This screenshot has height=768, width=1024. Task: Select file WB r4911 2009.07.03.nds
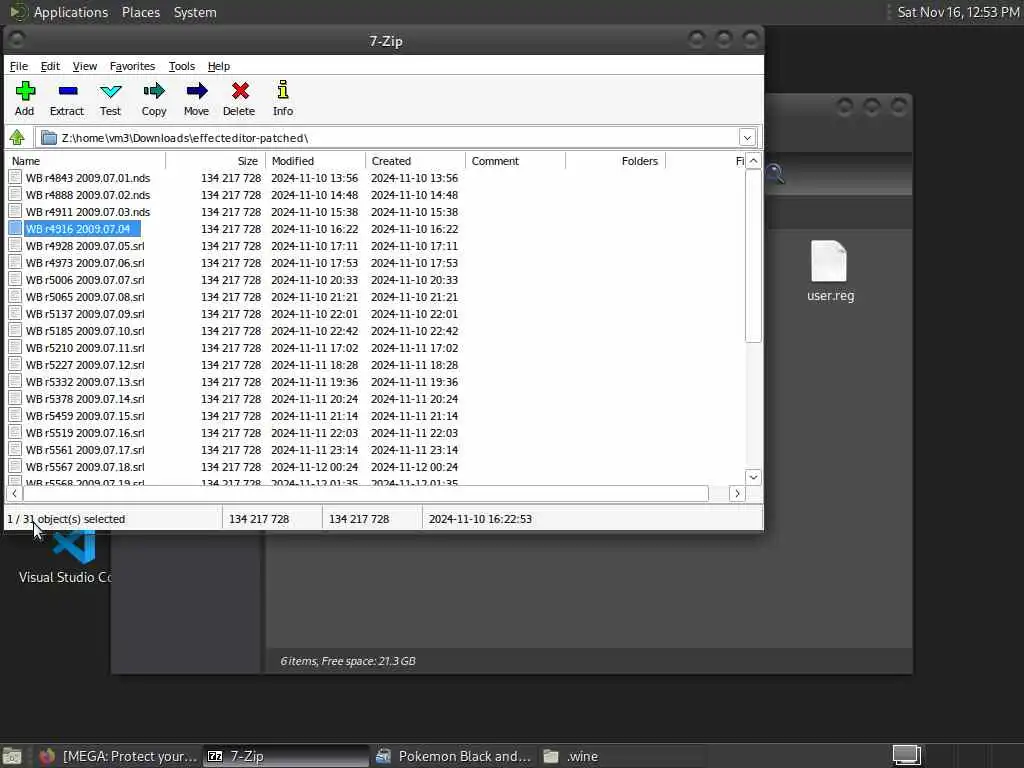[88, 212]
